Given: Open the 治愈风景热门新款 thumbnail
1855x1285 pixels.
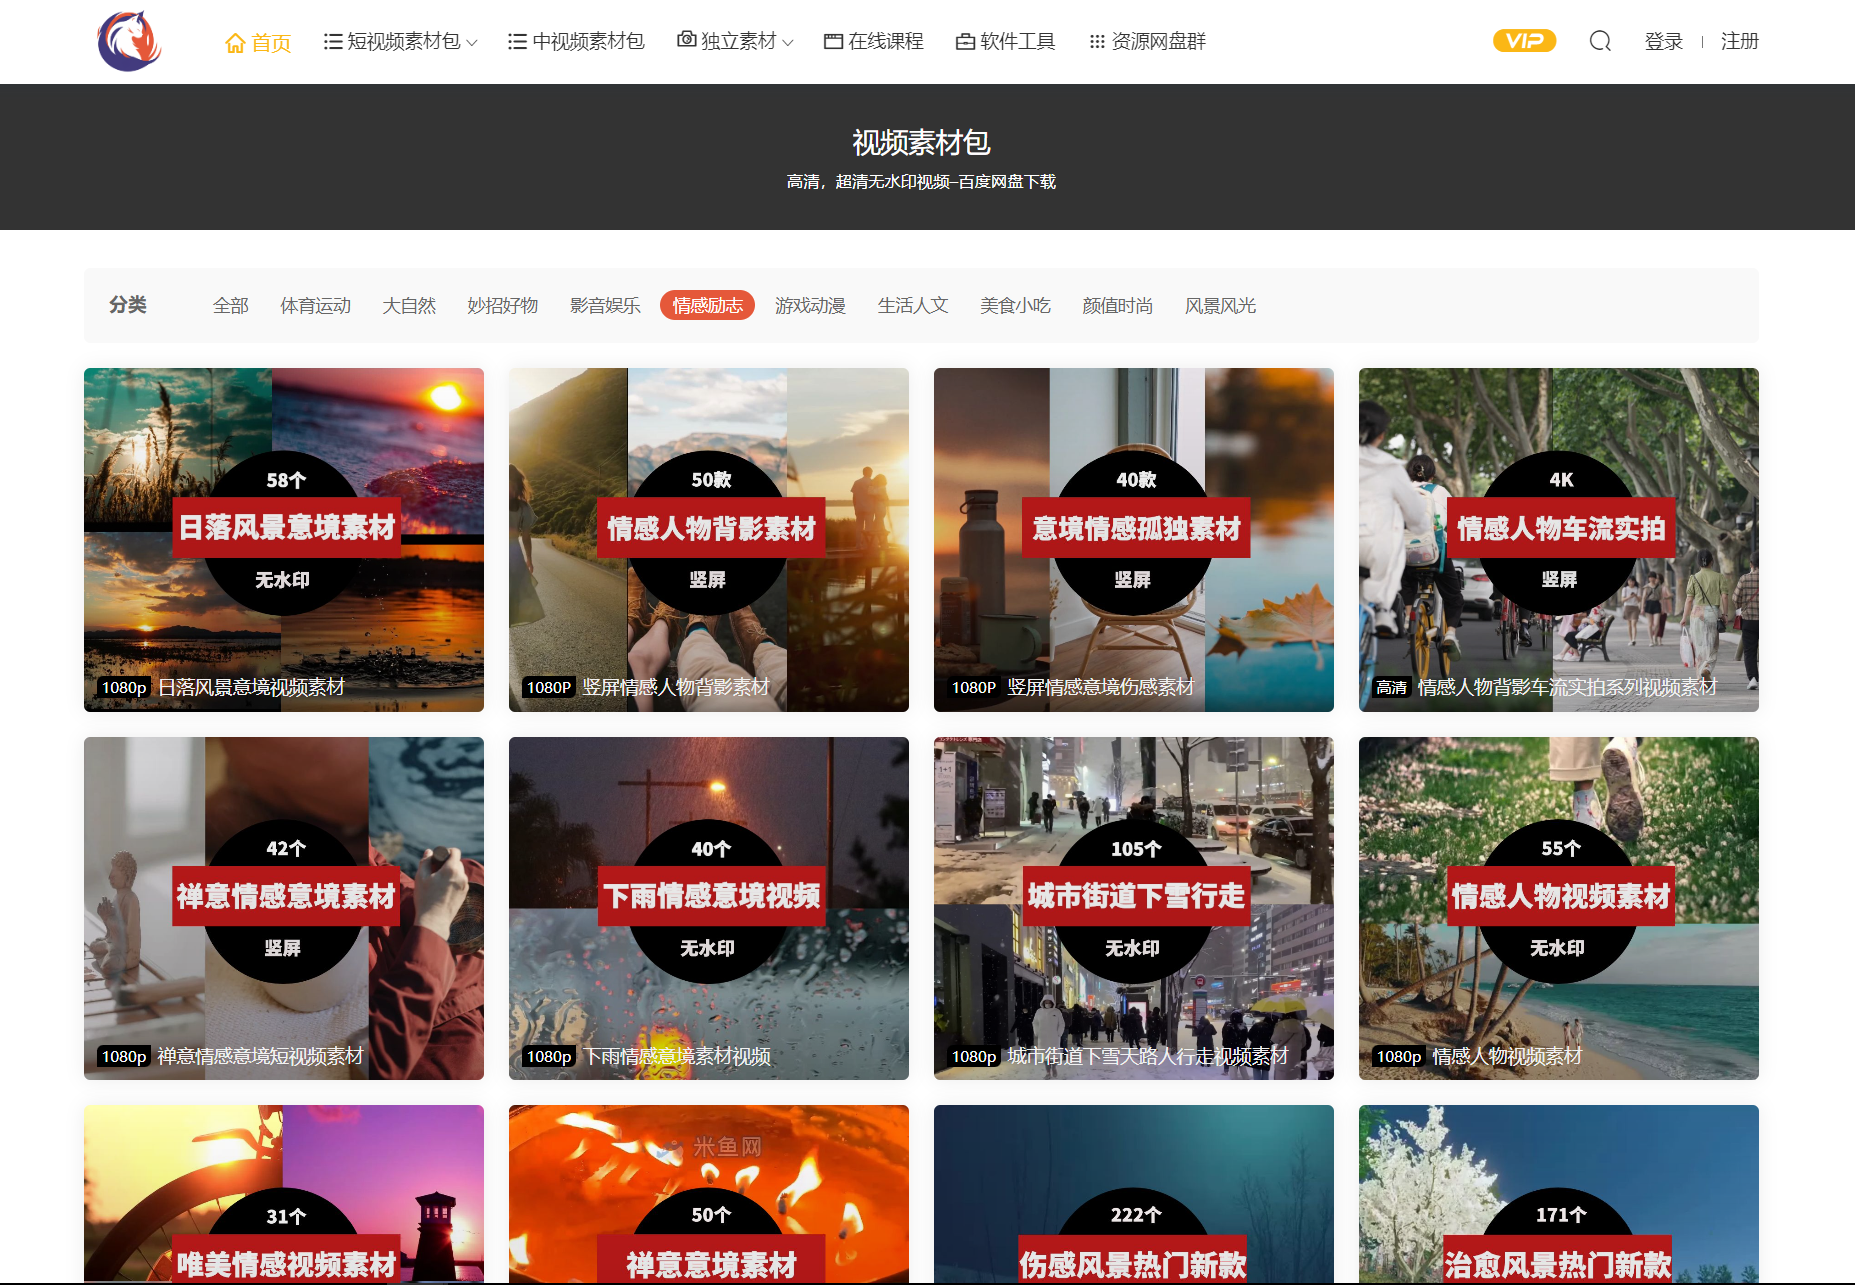Looking at the screenshot, I should pos(1559,1194).
